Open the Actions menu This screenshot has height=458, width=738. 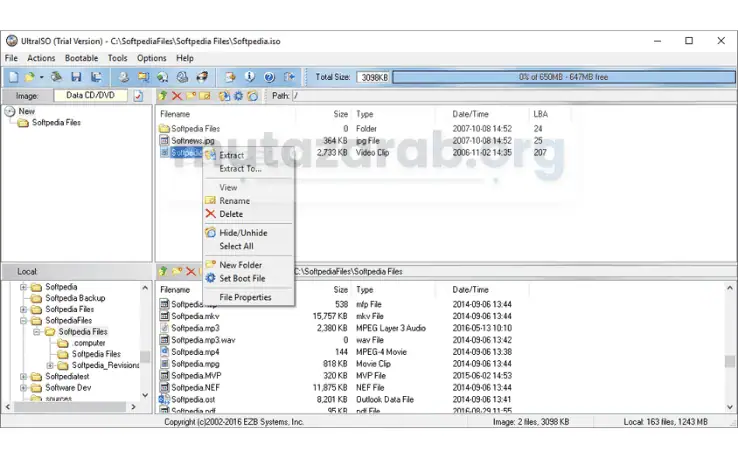point(41,58)
